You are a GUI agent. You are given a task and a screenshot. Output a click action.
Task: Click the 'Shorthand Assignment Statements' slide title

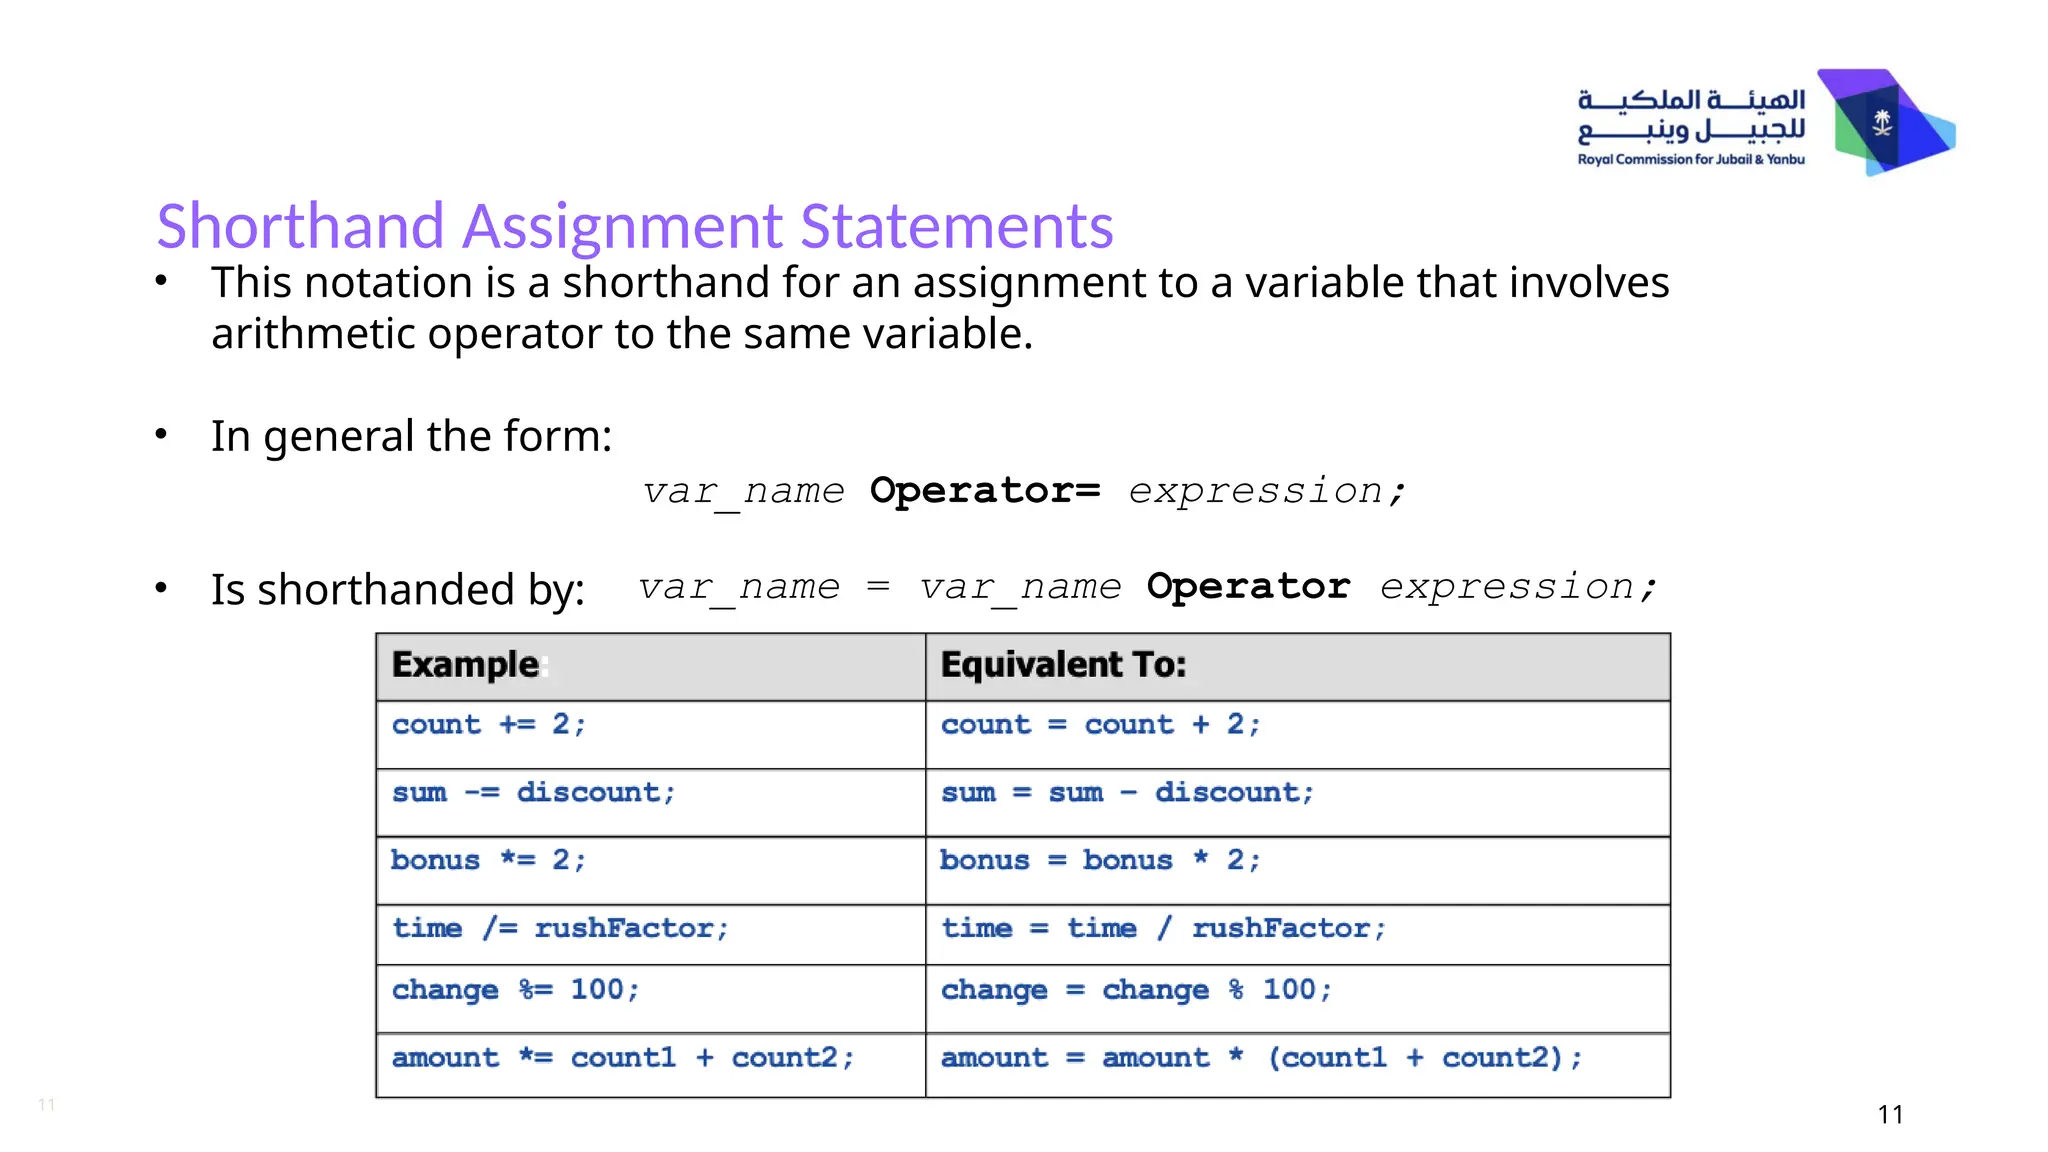[x=635, y=225]
